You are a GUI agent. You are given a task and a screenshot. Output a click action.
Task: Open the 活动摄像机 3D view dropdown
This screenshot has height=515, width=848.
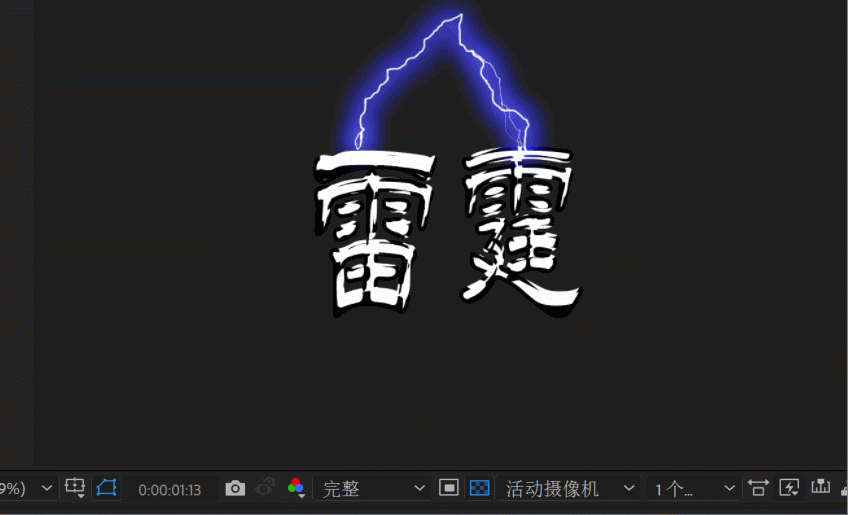pos(568,488)
